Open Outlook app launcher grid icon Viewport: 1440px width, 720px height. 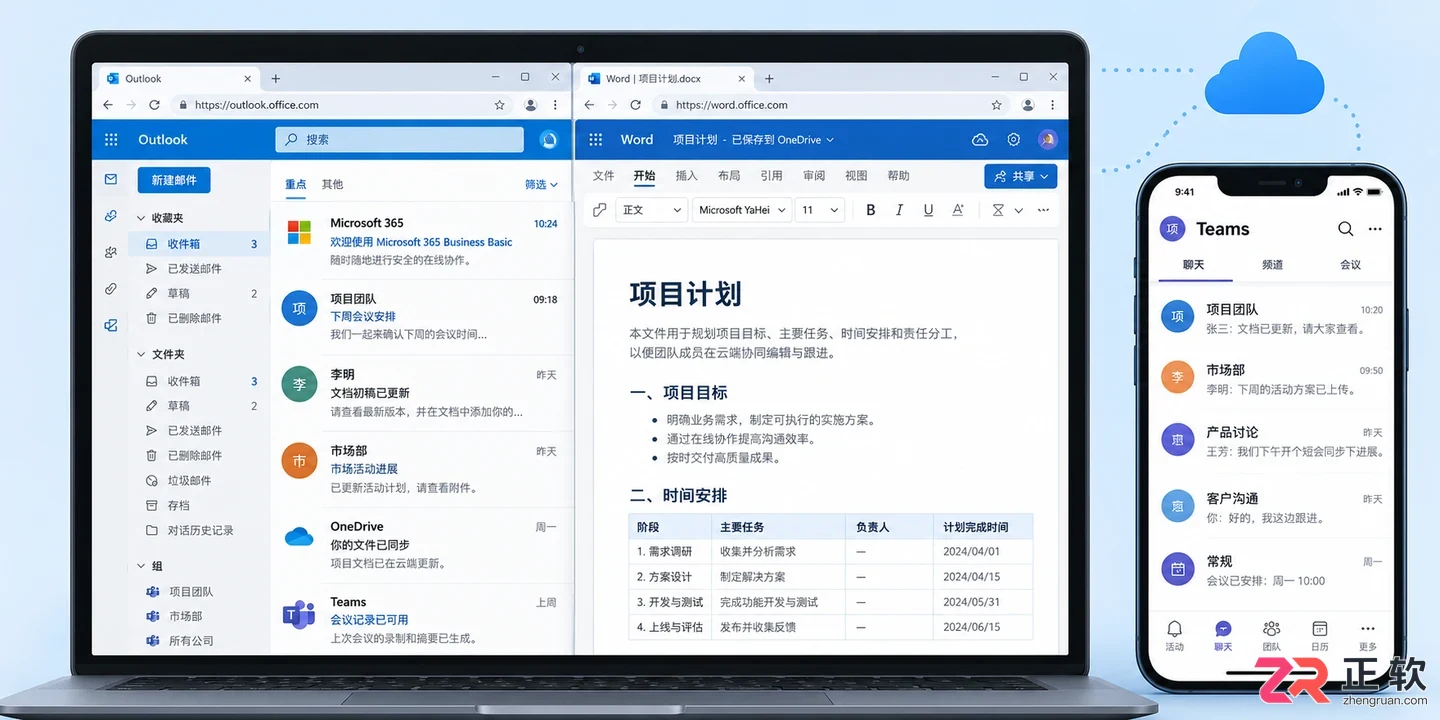point(111,140)
